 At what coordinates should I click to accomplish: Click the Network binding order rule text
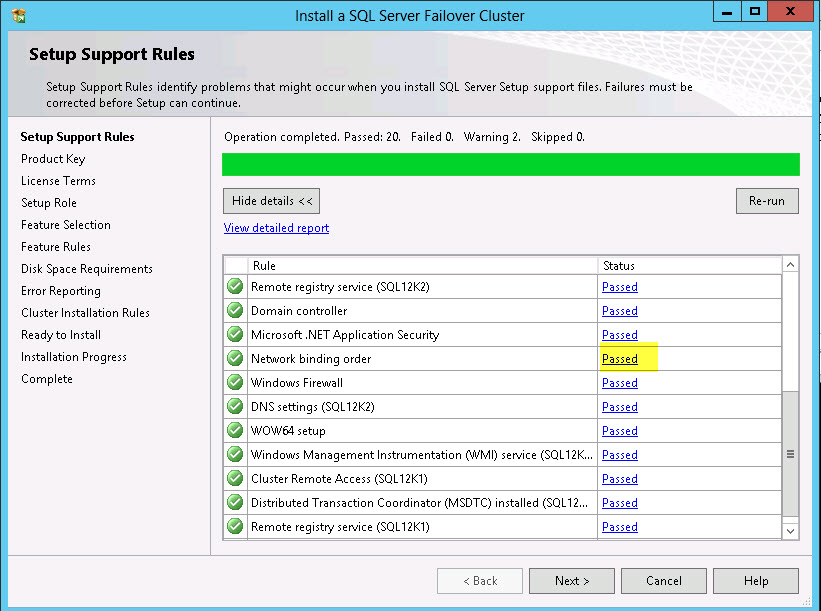[311, 359]
